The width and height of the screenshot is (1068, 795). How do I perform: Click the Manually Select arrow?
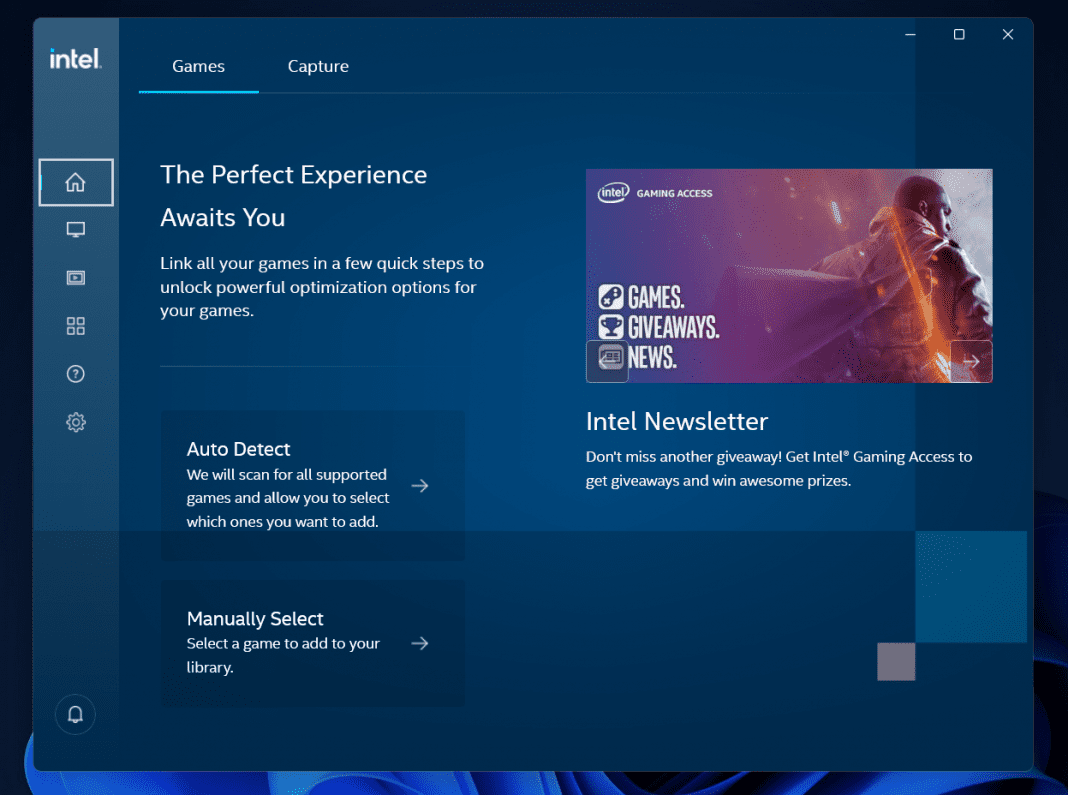click(419, 643)
